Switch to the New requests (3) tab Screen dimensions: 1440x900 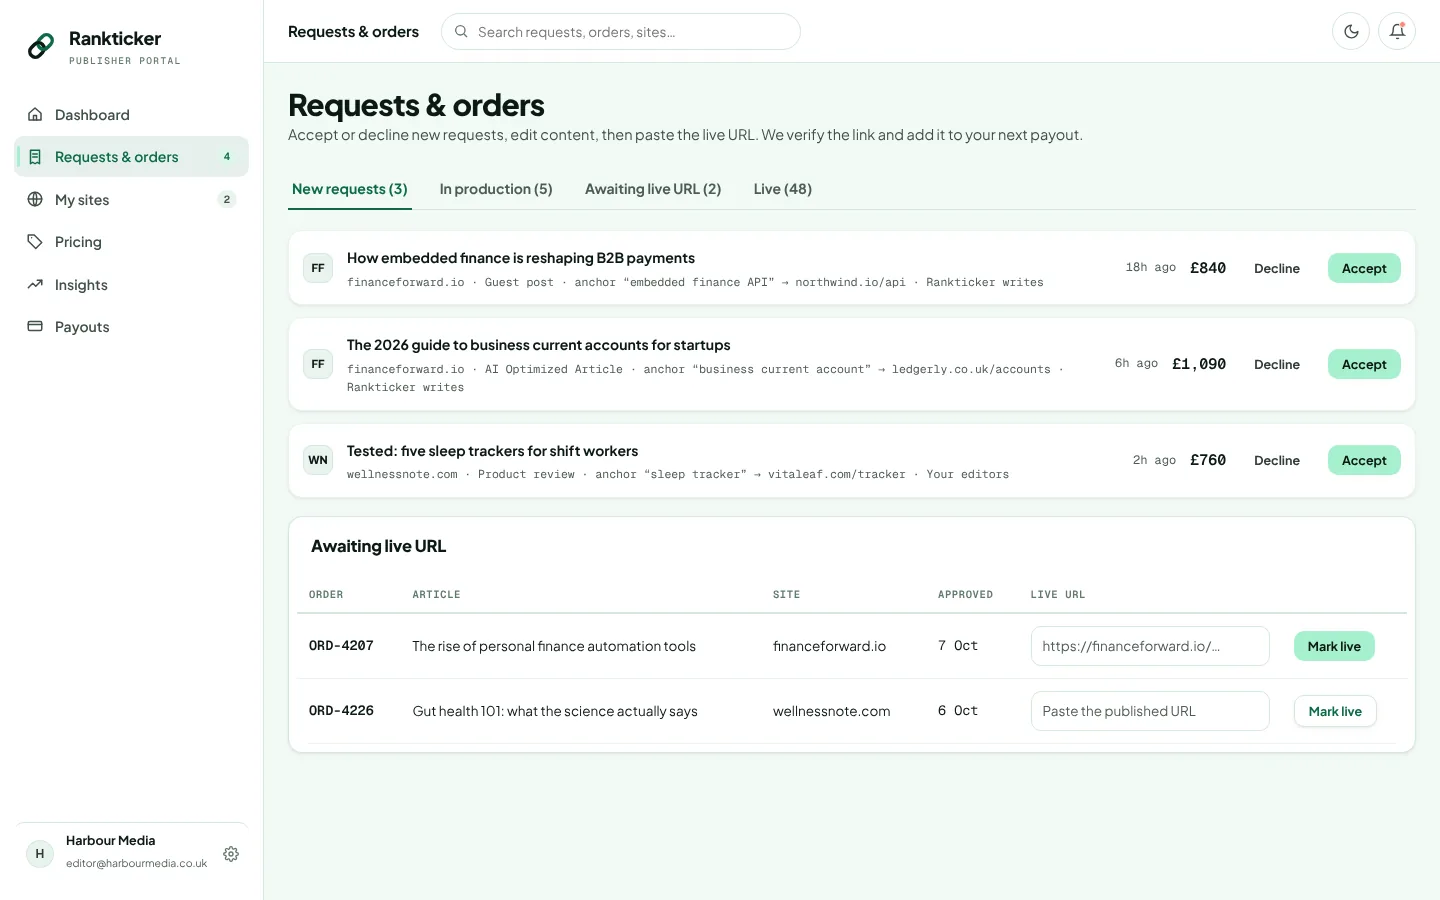click(350, 189)
